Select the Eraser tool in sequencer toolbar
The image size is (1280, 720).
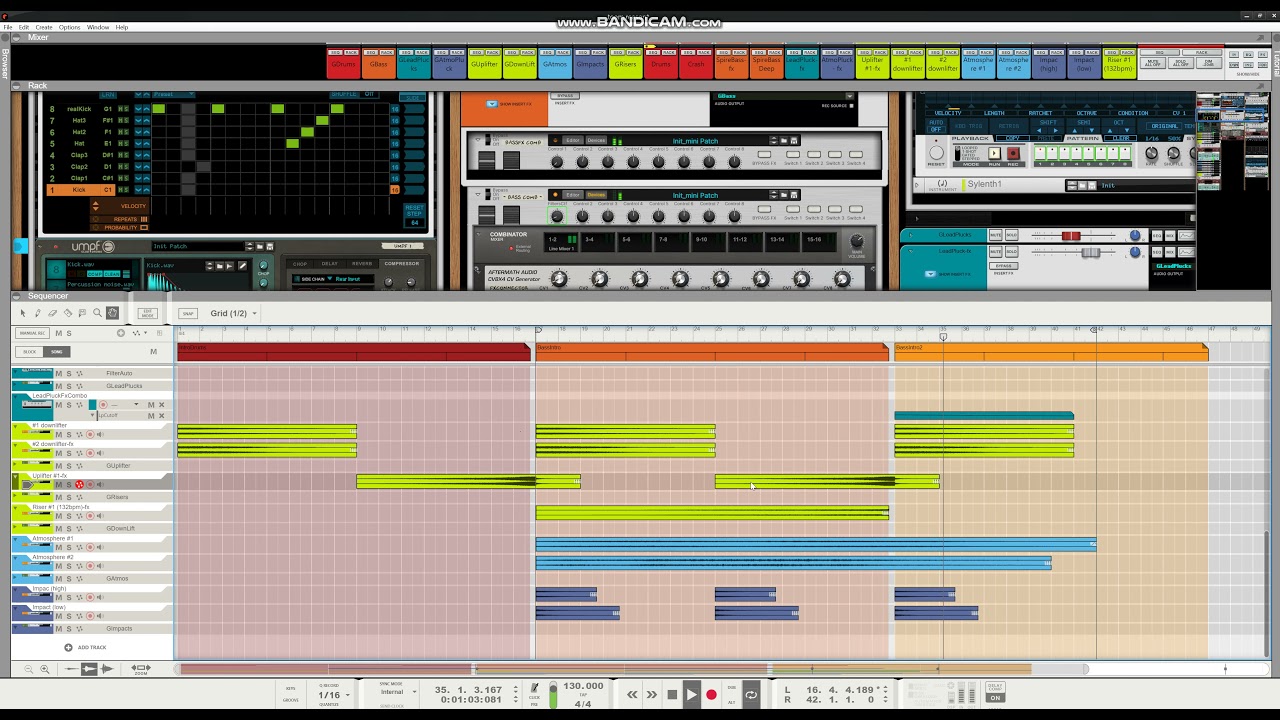(x=53, y=313)
